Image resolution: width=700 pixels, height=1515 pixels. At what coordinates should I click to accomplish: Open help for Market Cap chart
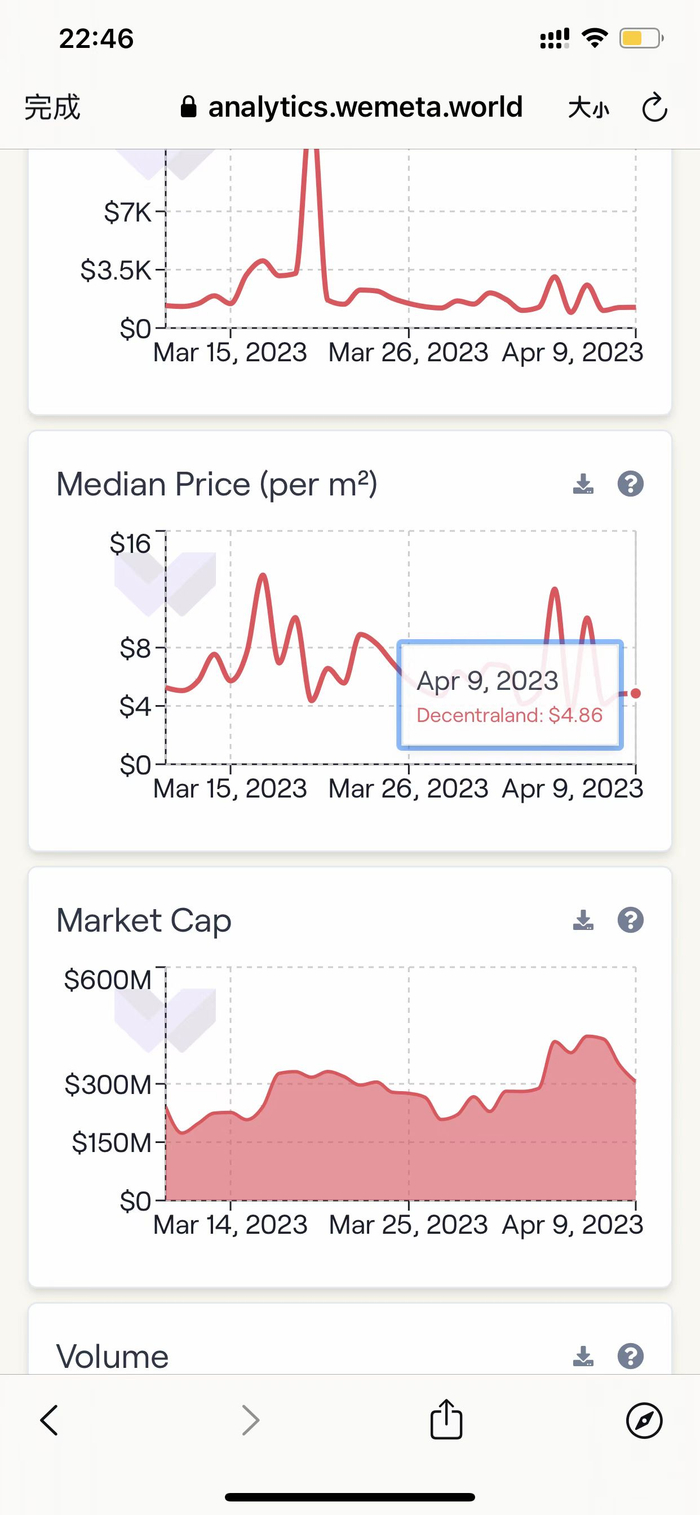click(x=630, y=920)
